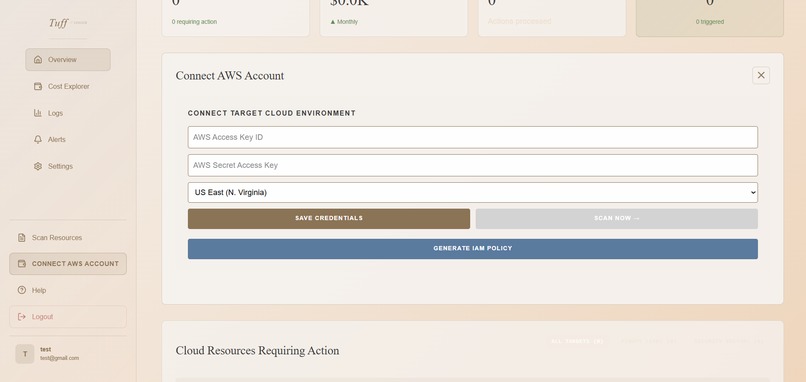
Task: Click the Tuff logo in the sidebar
Action: point(59,23)
